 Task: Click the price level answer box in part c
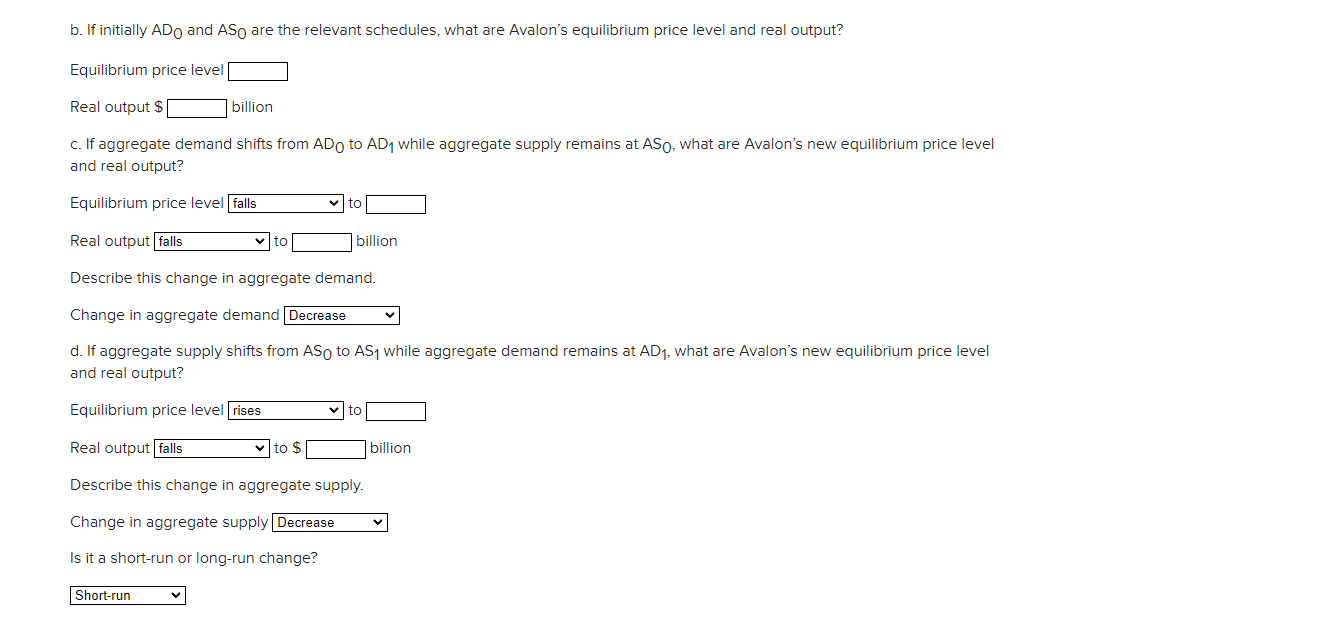coord(396,203)
